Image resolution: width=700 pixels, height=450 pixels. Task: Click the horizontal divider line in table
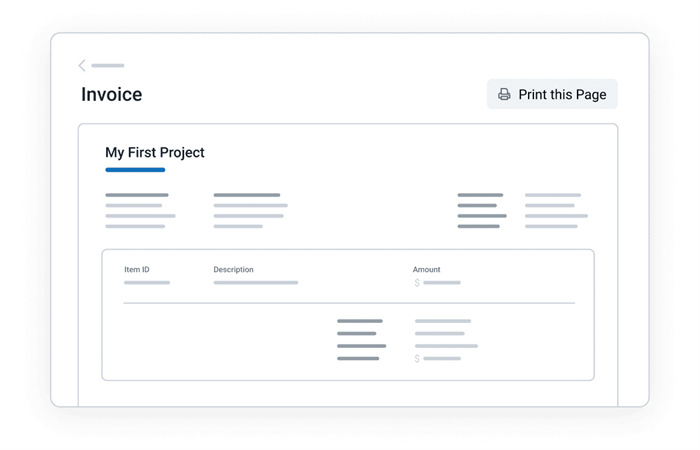point(349,302)
